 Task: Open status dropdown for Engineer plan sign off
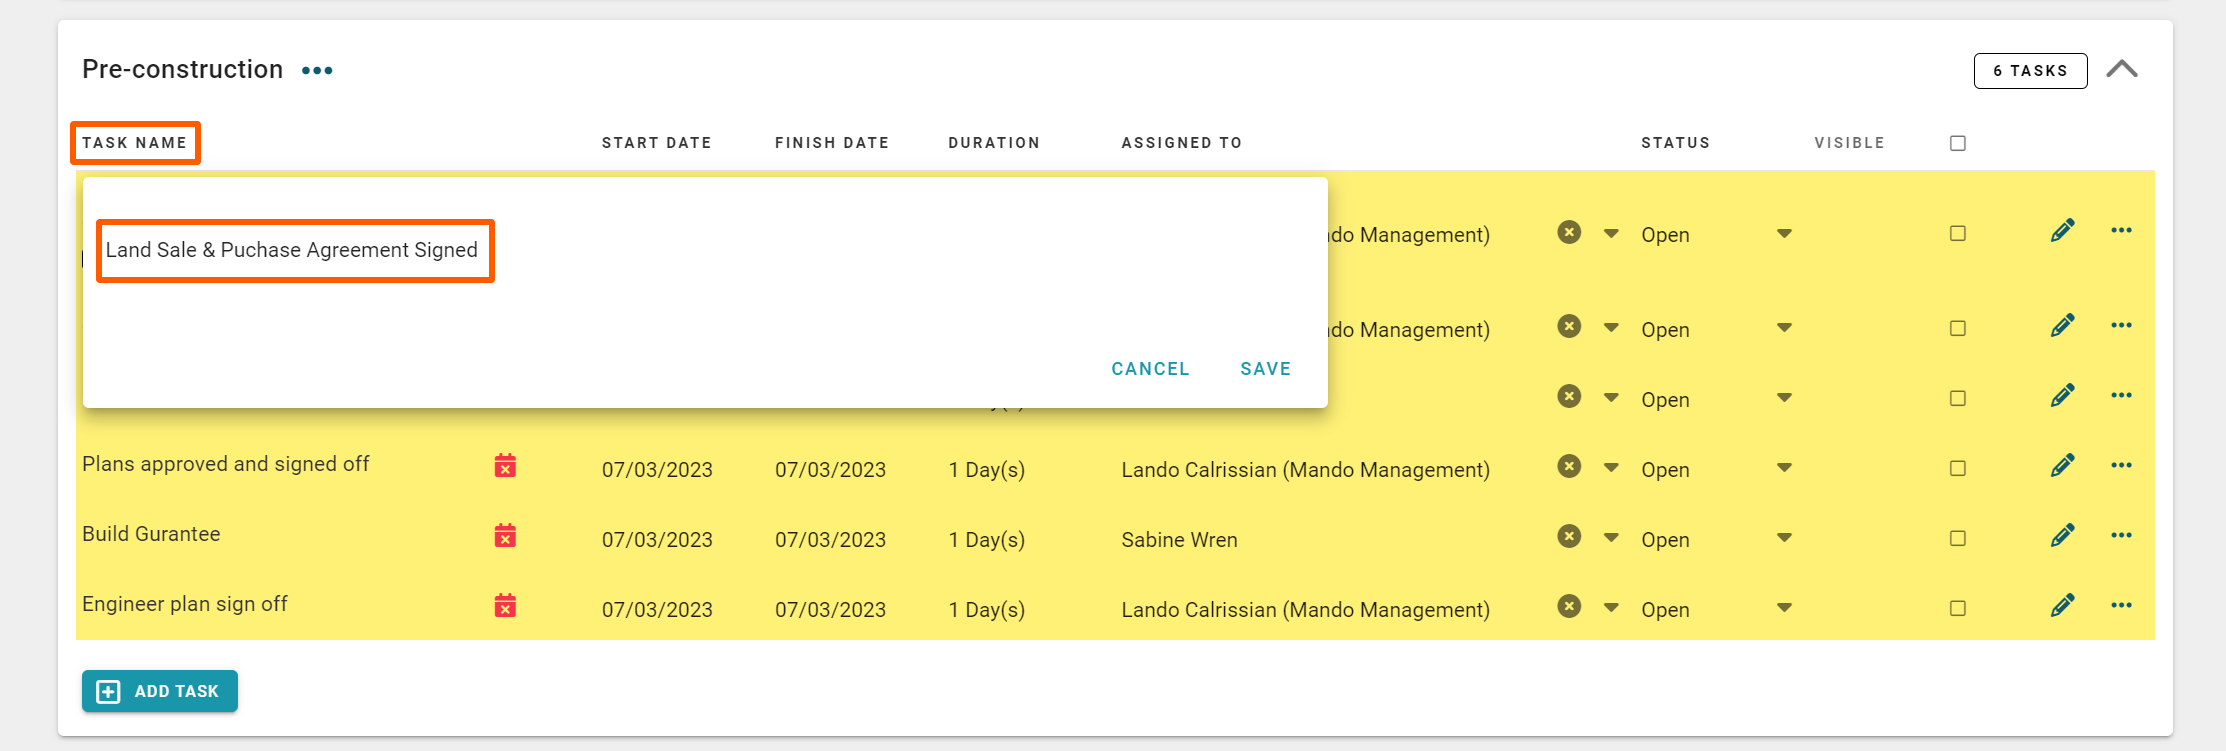click(1784, 608)
